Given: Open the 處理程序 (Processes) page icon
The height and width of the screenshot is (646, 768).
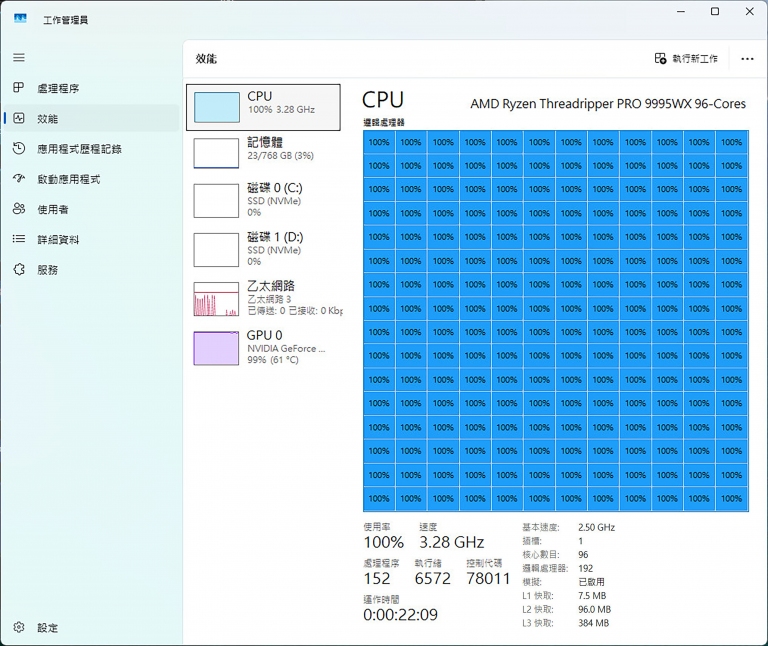Looking at the screenshot, I should (18, 88).
